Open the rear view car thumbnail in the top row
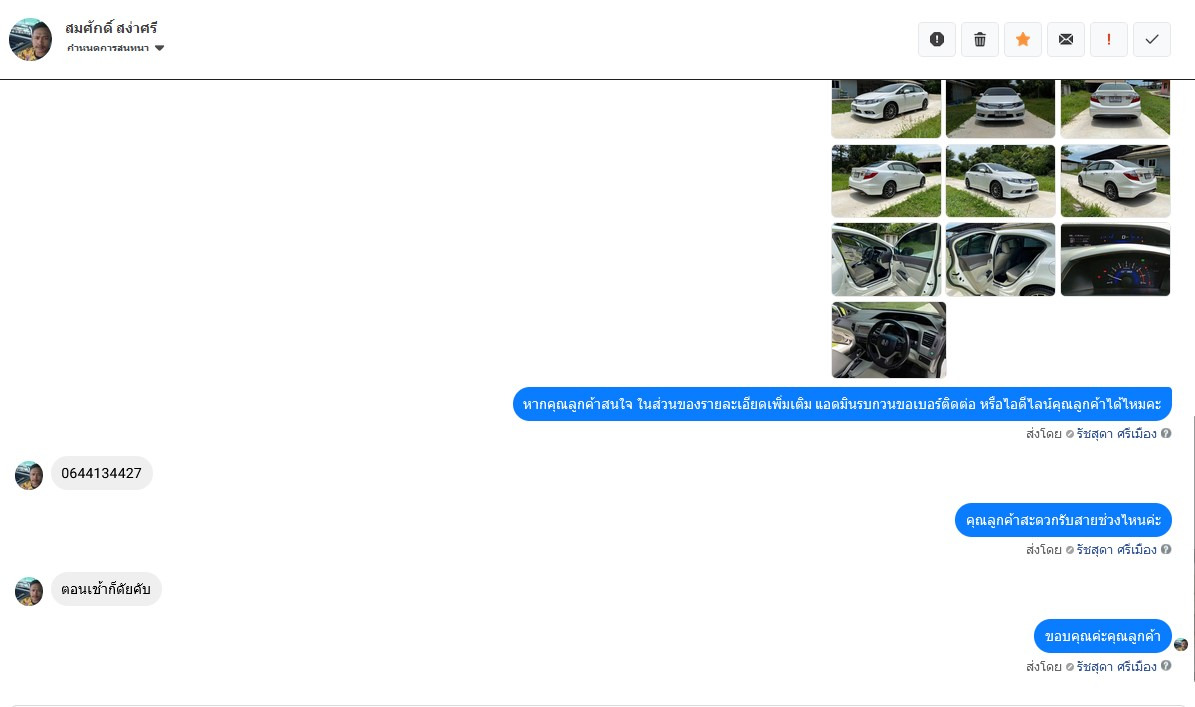 point(1115,109)
